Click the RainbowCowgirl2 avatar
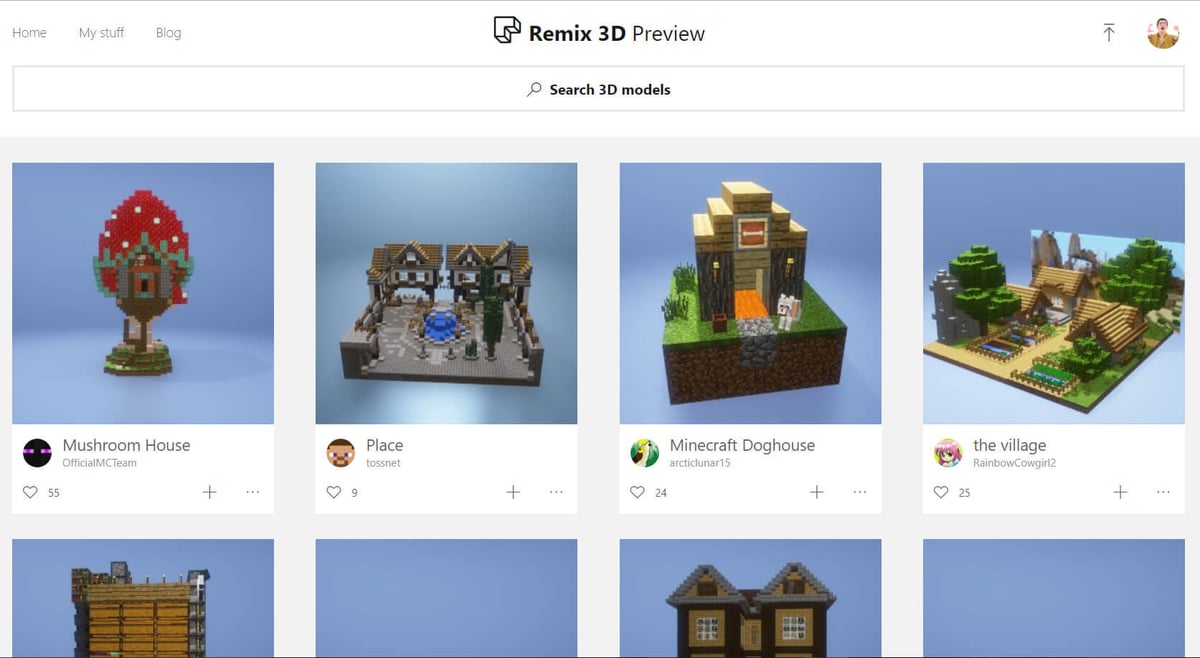 click(x=948, y=453)
